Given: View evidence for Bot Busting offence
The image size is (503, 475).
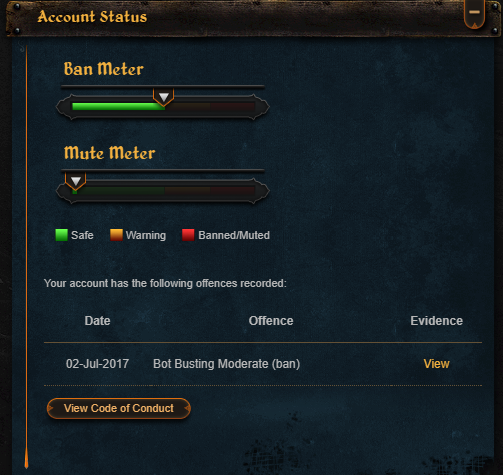Looking at the screenshot, I should coord(436,364).
